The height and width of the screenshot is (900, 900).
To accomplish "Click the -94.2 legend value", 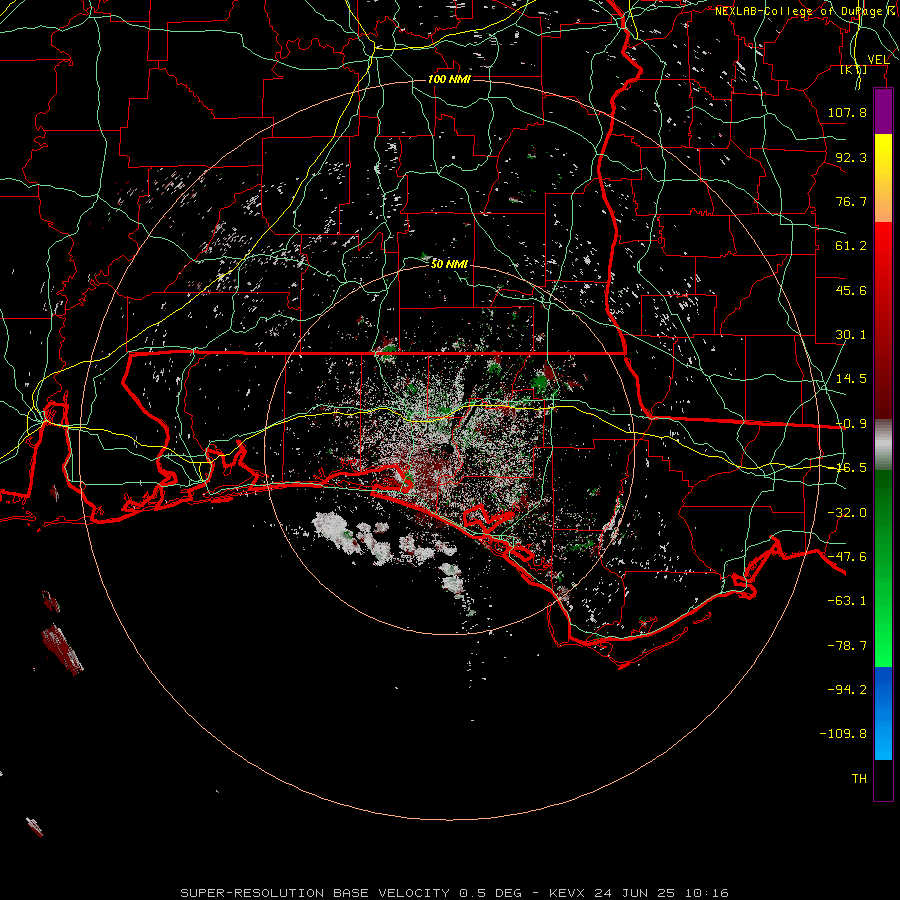I will tap(847, 690).
